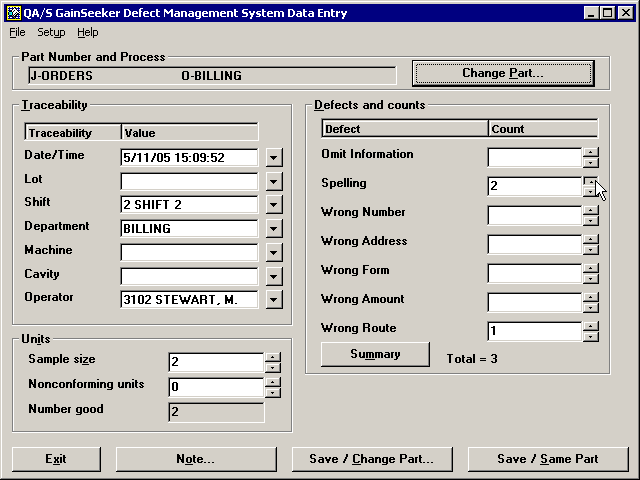Open the Operator dropdown list

(x=275, y=299)
